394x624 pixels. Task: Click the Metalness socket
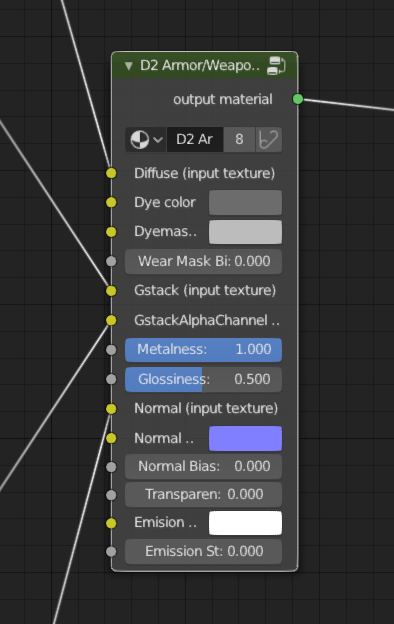pos(111,350)
